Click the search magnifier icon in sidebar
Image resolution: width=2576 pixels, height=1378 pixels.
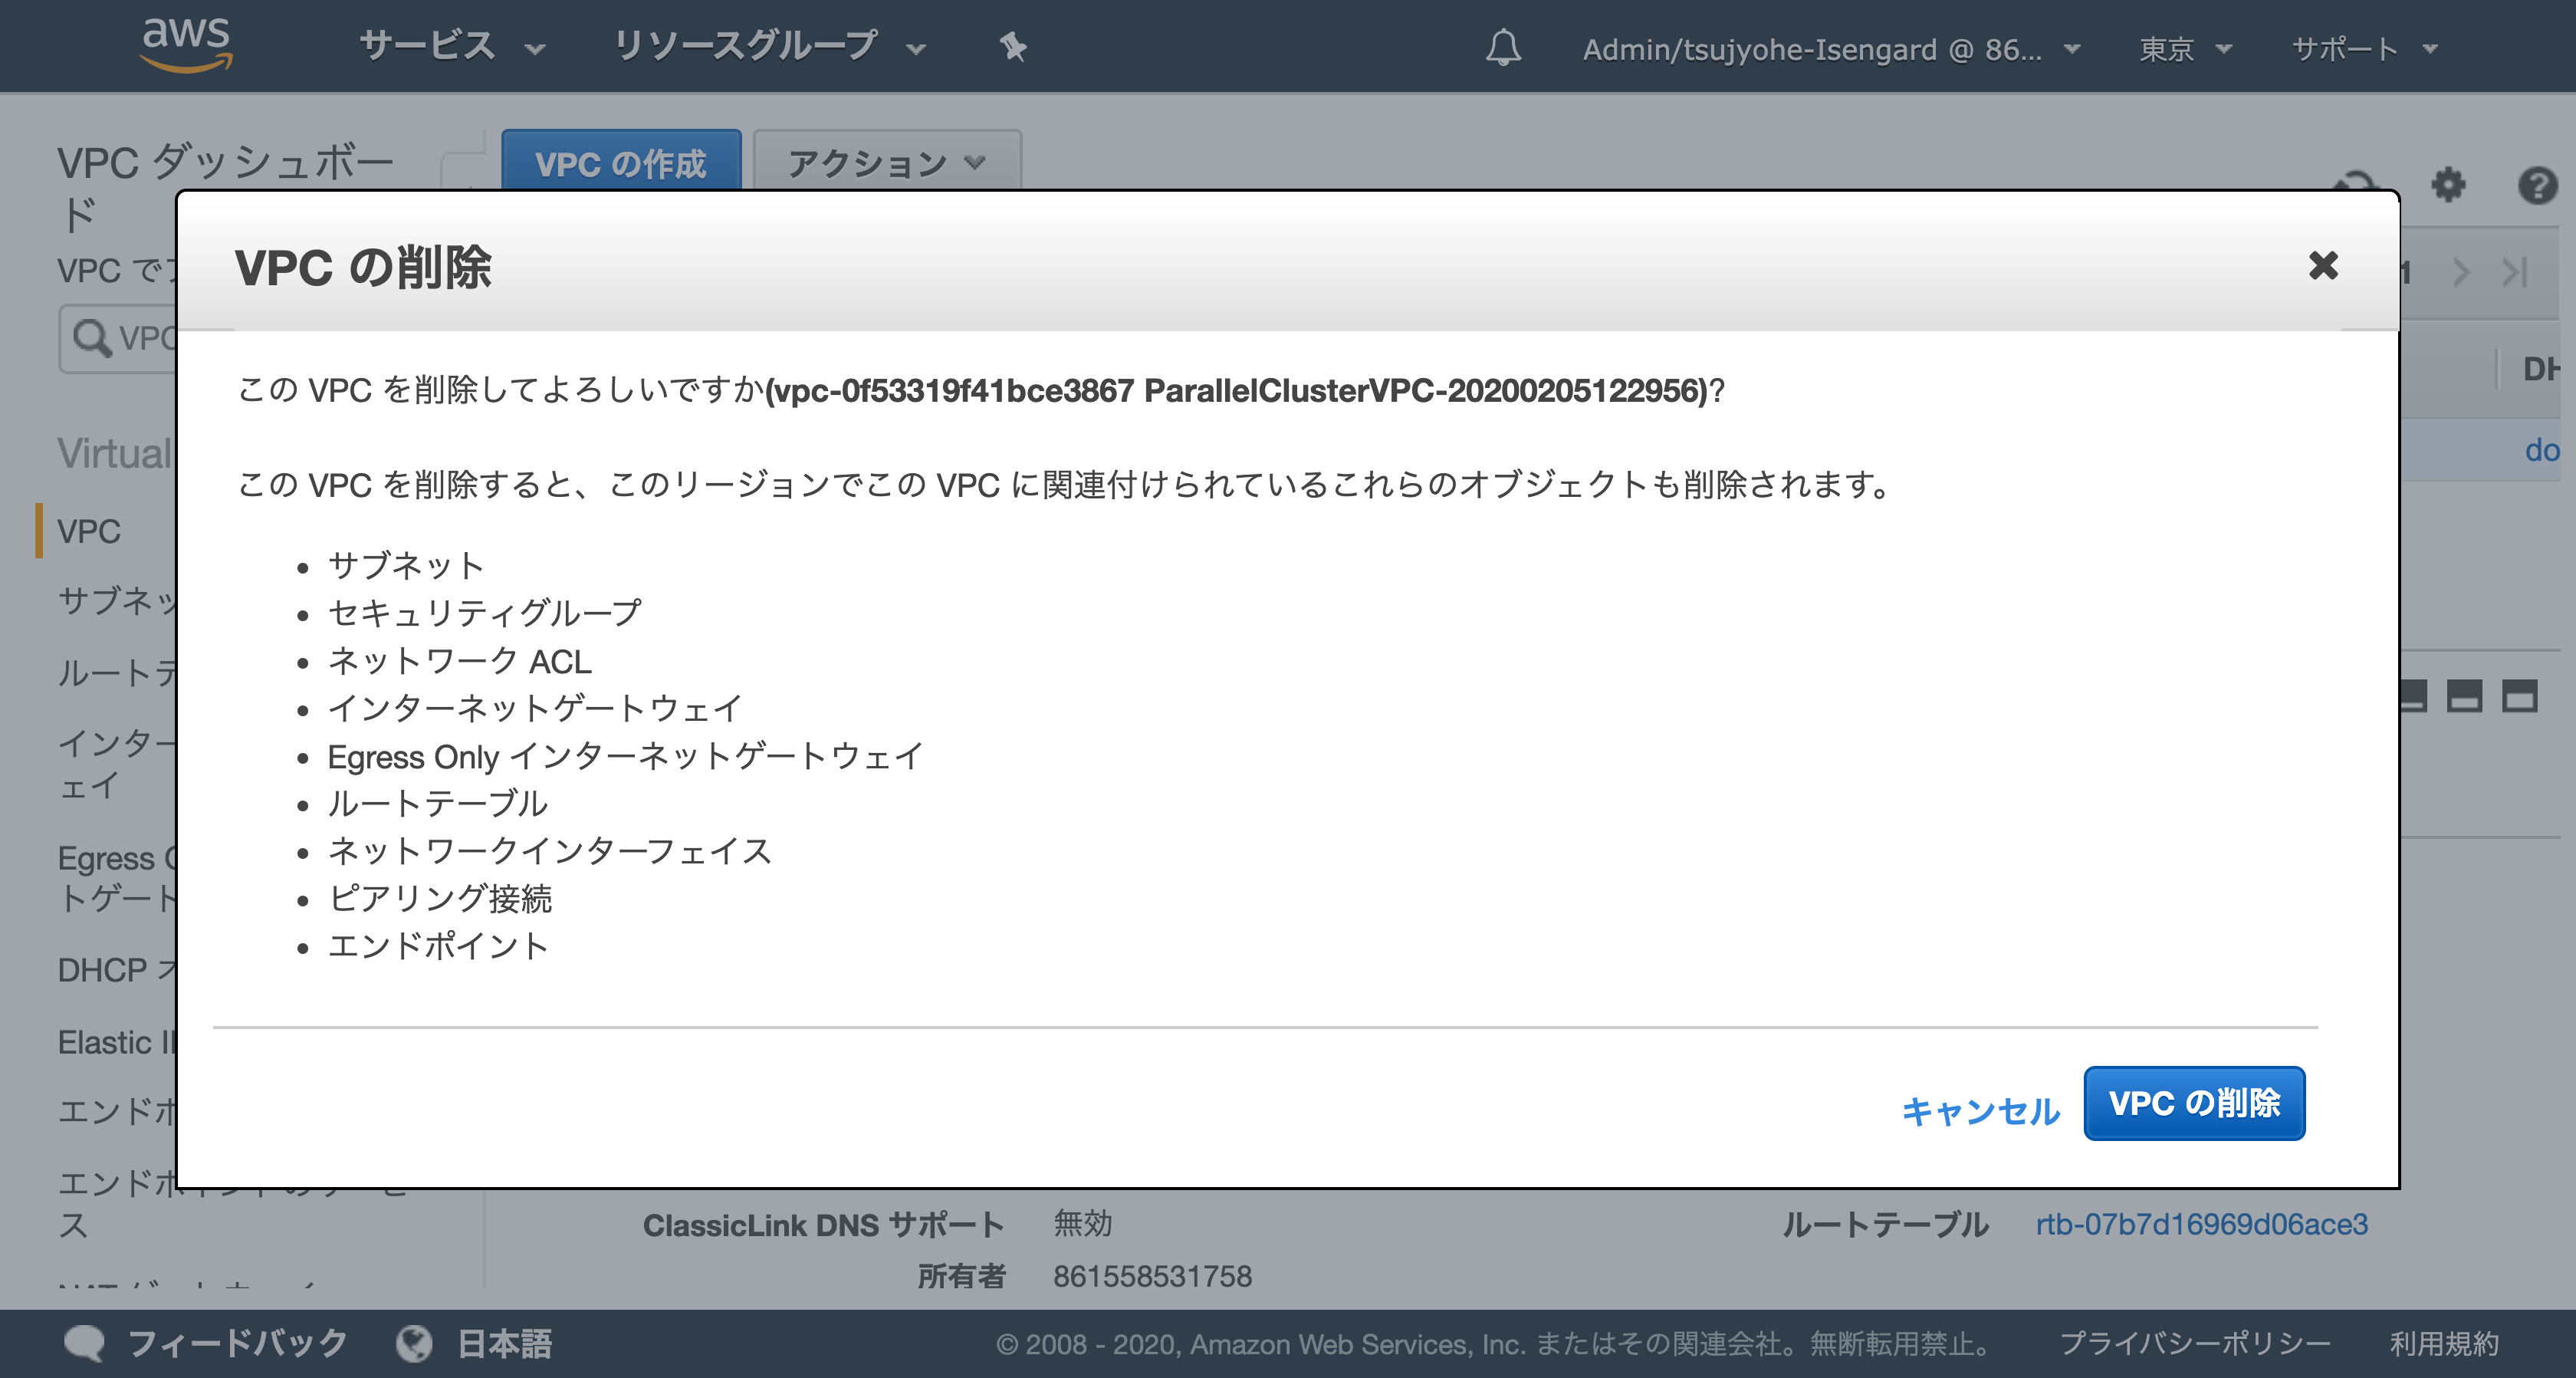[92, 338]
